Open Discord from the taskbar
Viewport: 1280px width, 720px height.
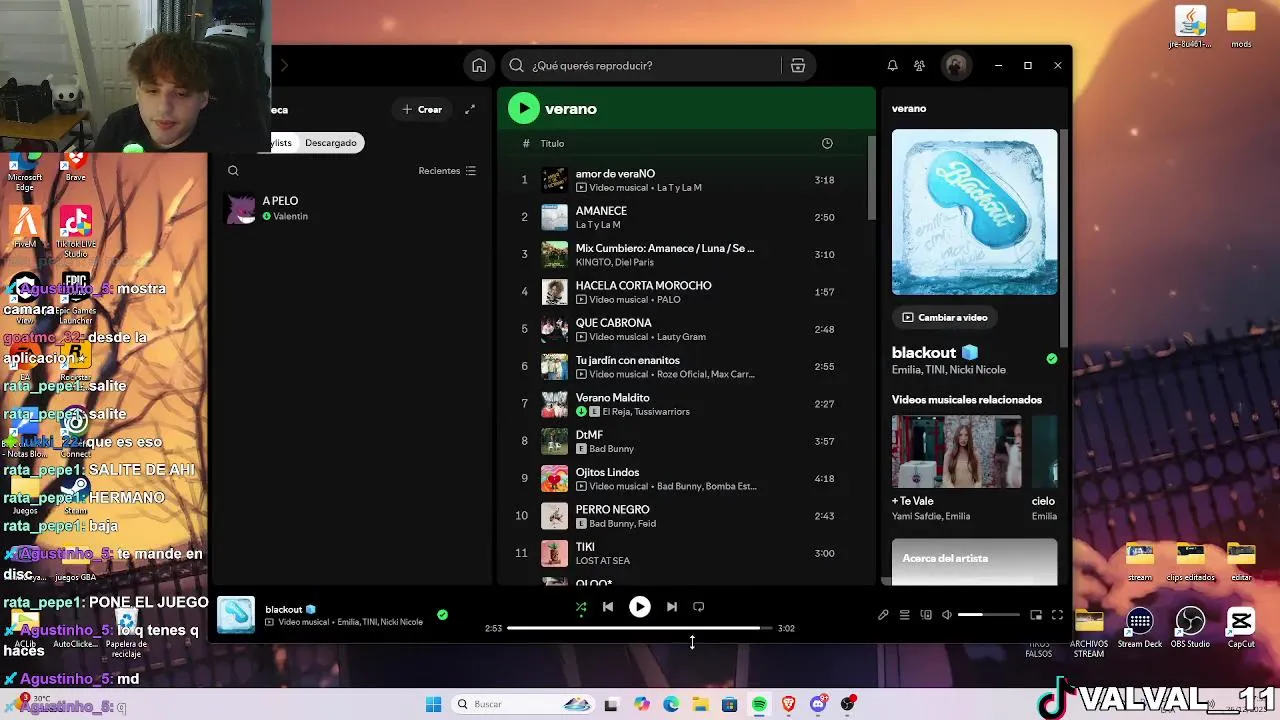point(818,704)
